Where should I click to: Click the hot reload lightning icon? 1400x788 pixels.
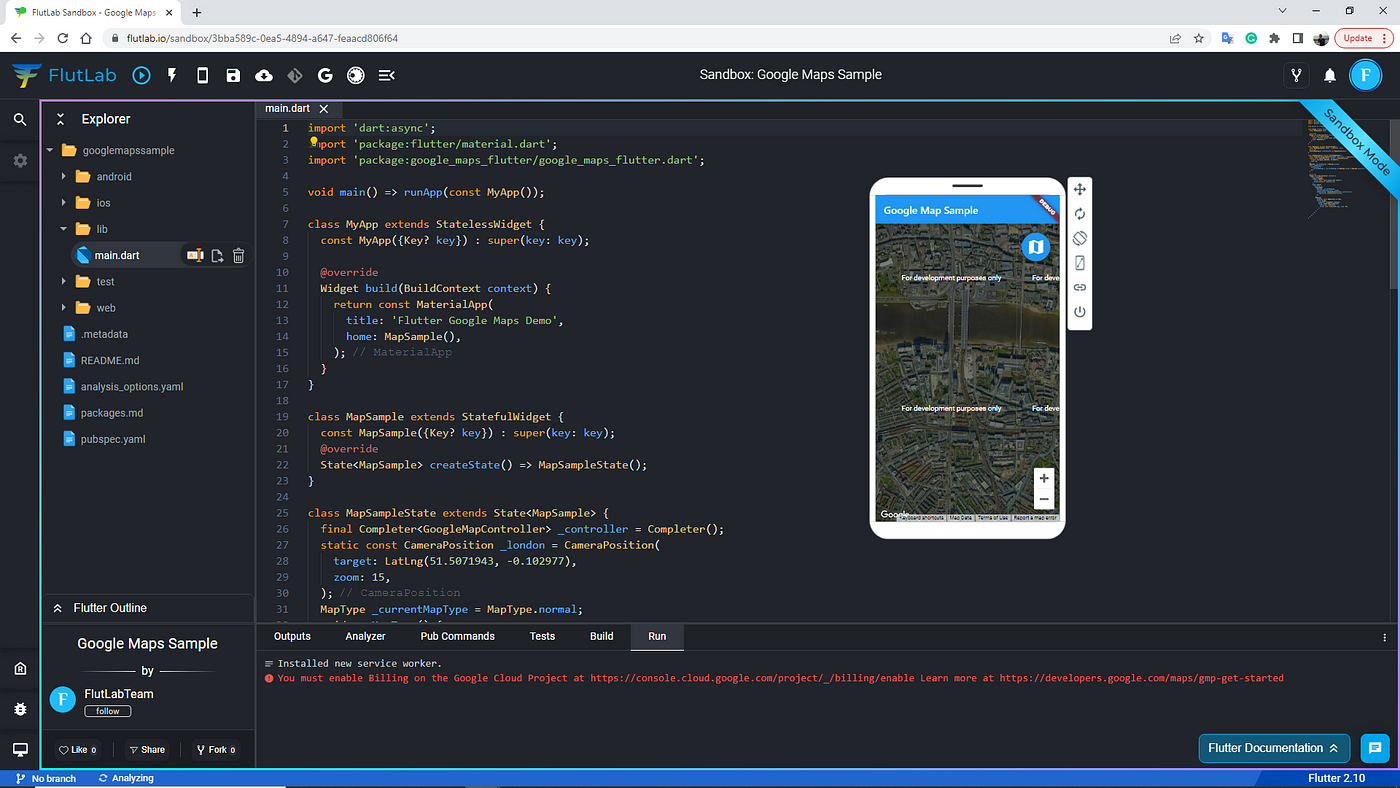click(172, 75)
